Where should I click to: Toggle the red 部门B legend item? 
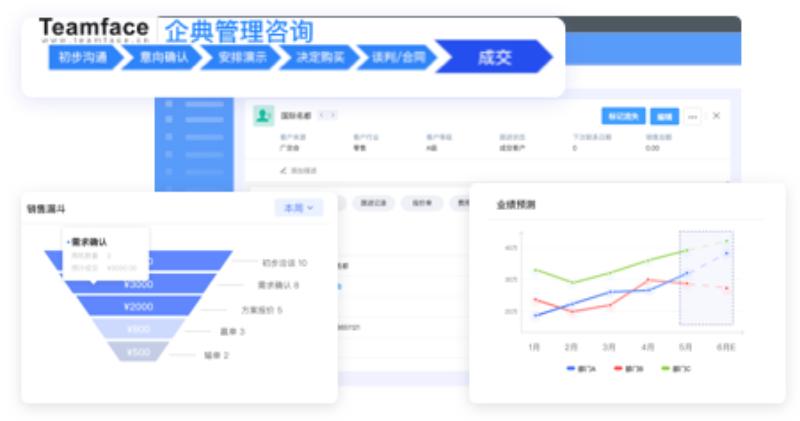coord(629,368)
